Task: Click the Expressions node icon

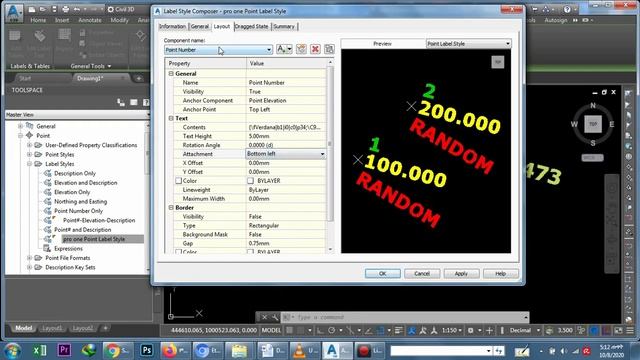Action: (47, 248)
